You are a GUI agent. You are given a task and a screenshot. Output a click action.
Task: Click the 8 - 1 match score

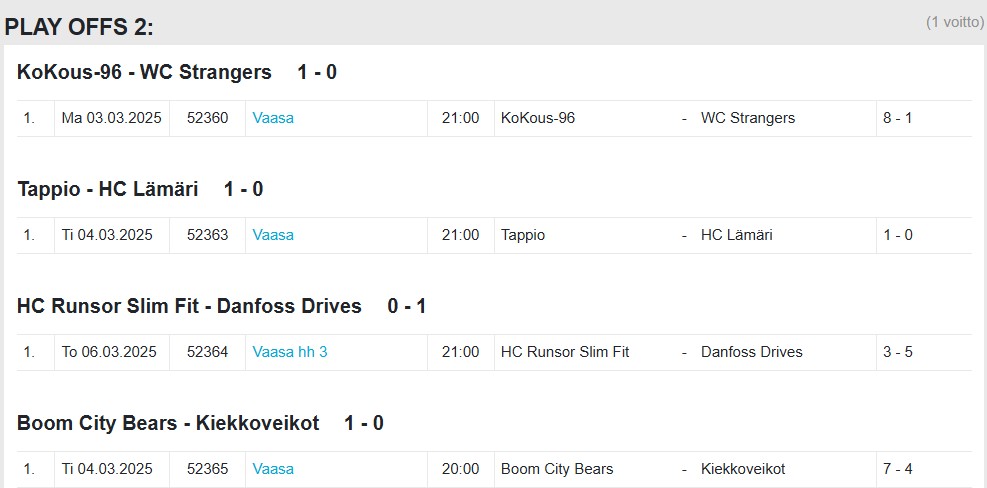pyautogui.click(x=897, y=118)
